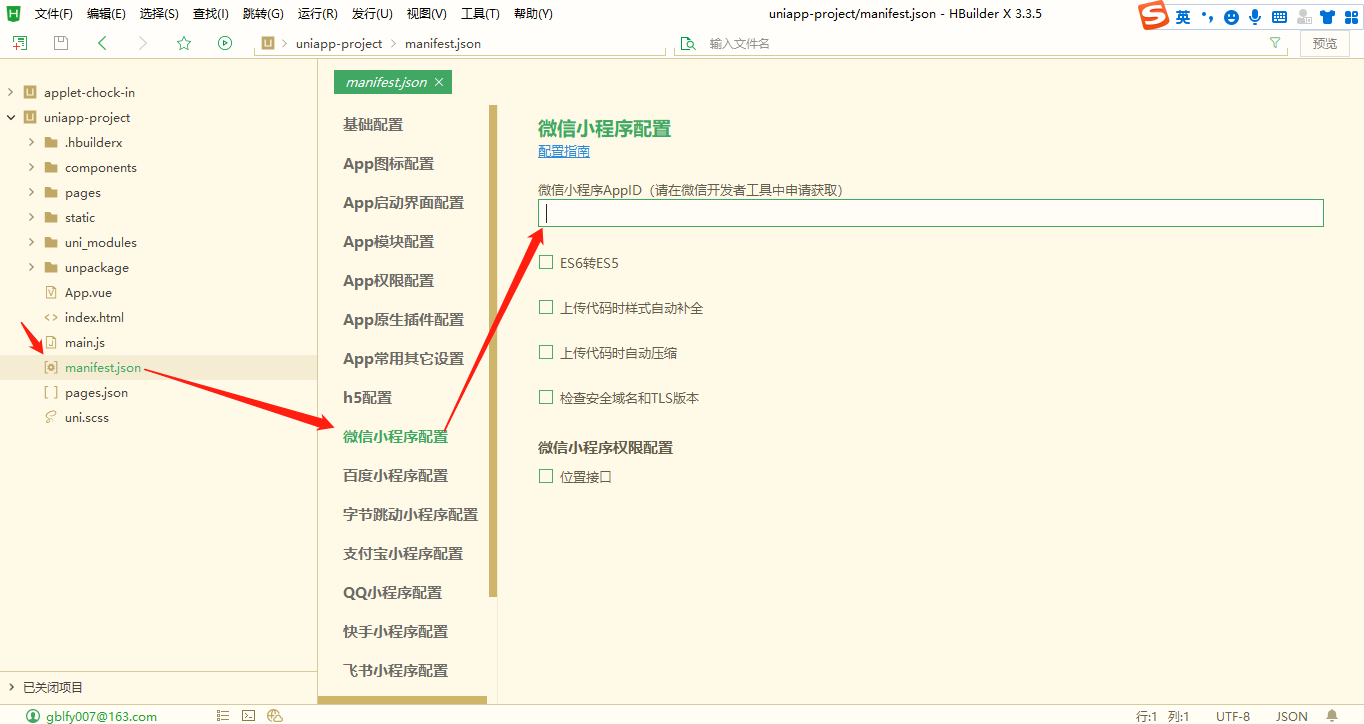Open the 工具(T) menu
The height and width of the screenshot is (724, 1364).
click(x=480, y=14)
